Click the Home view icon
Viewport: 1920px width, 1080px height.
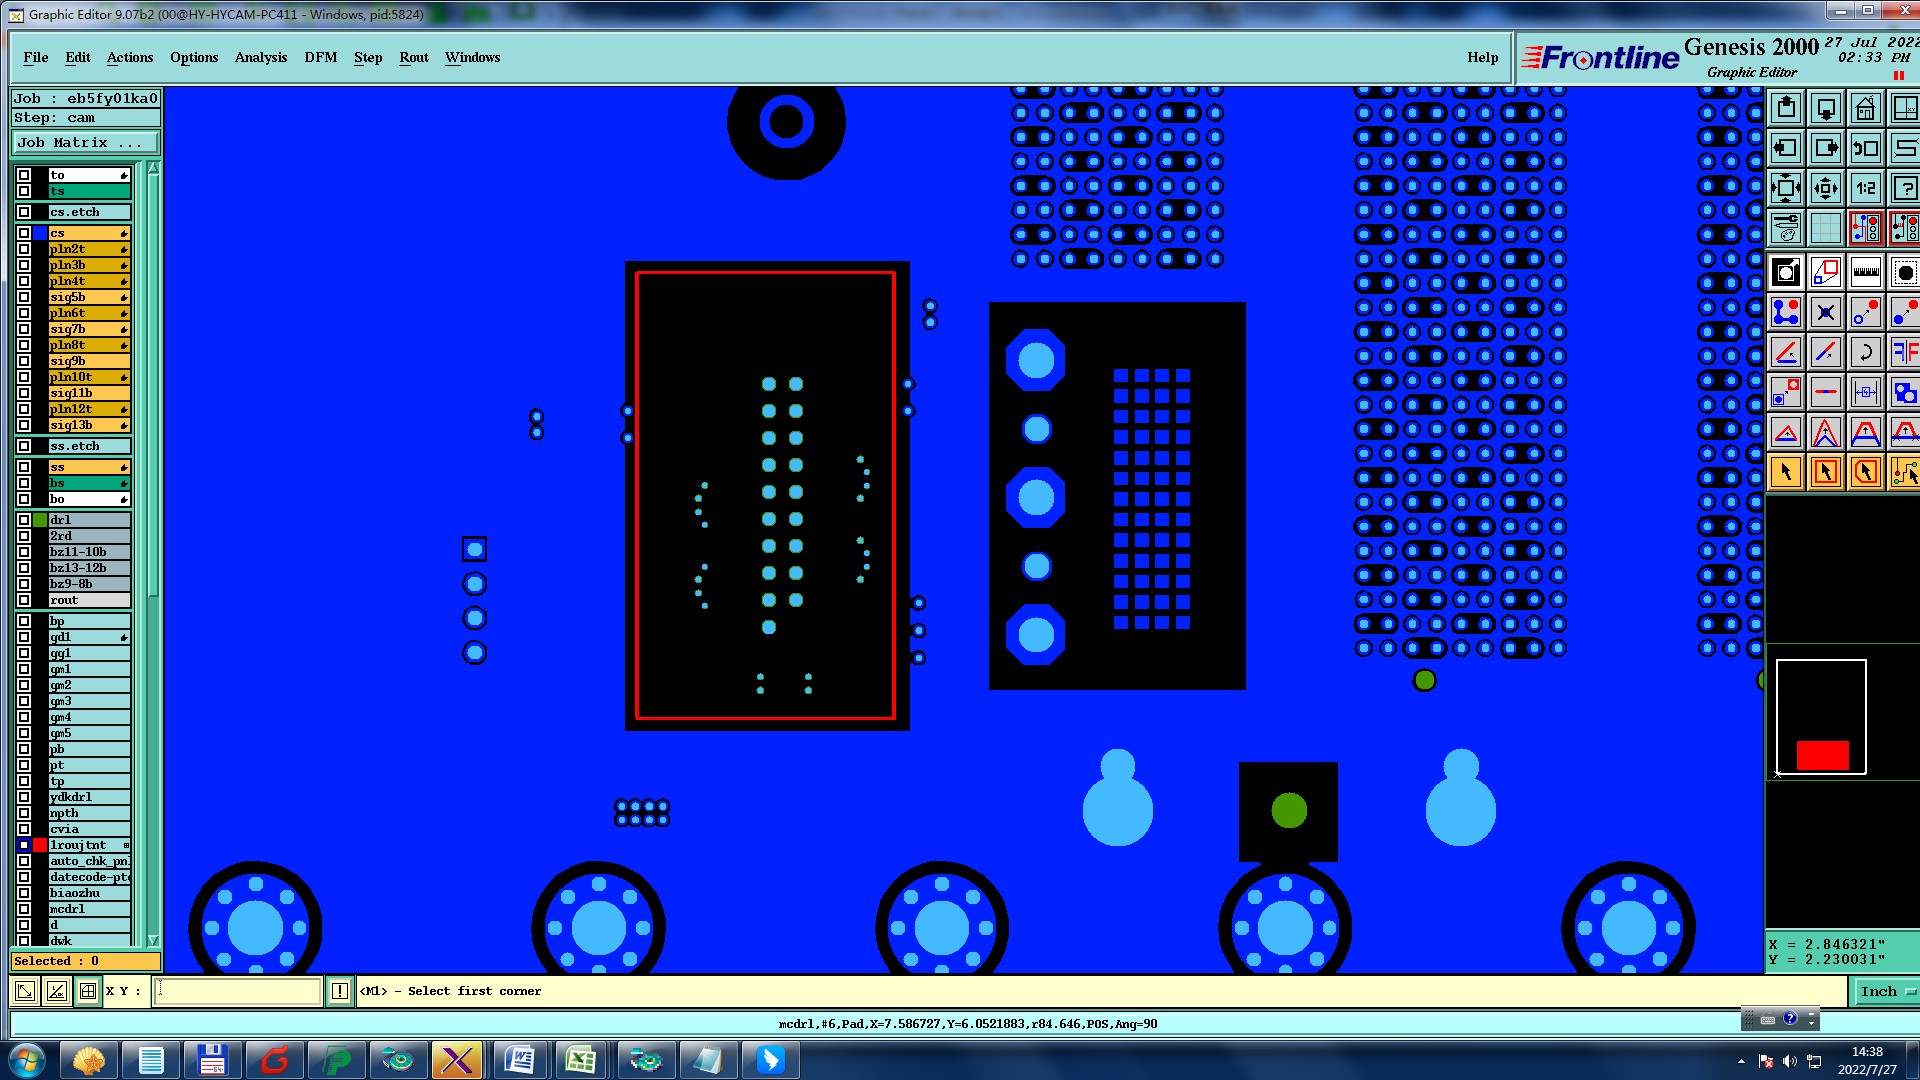click(x=1865, y=108)
